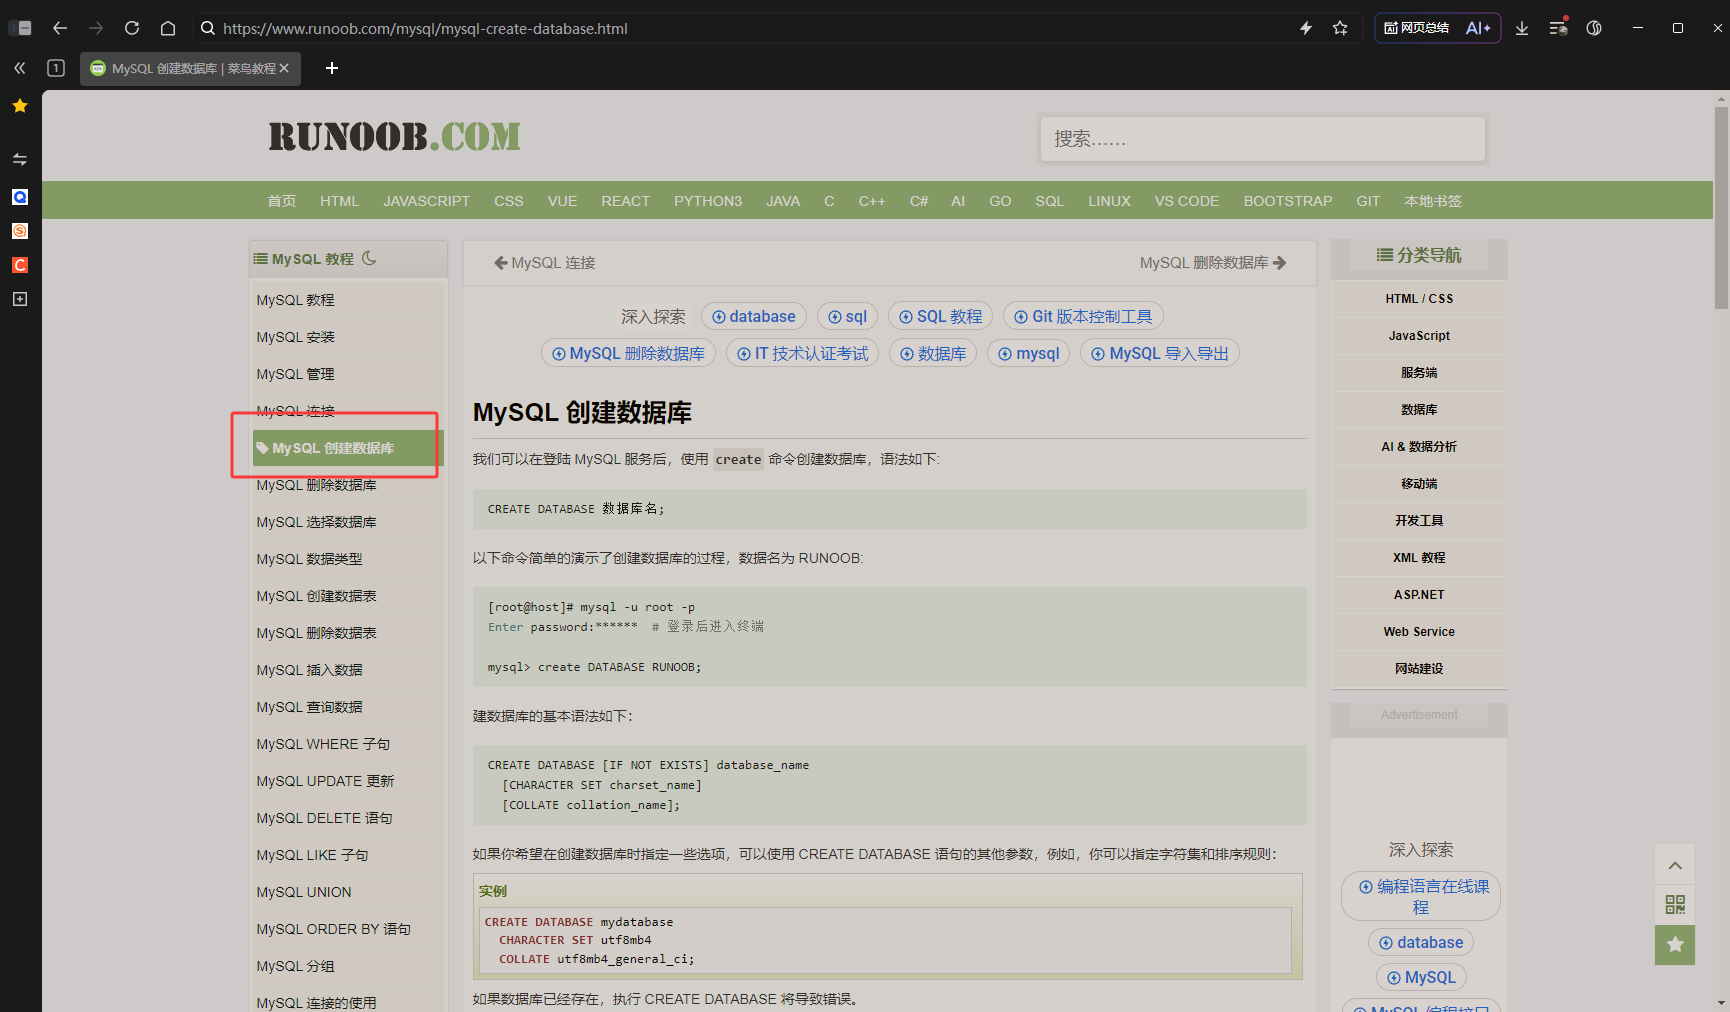
Task: Open the RUNOOB.COM logo
Action: coord(394,137)
